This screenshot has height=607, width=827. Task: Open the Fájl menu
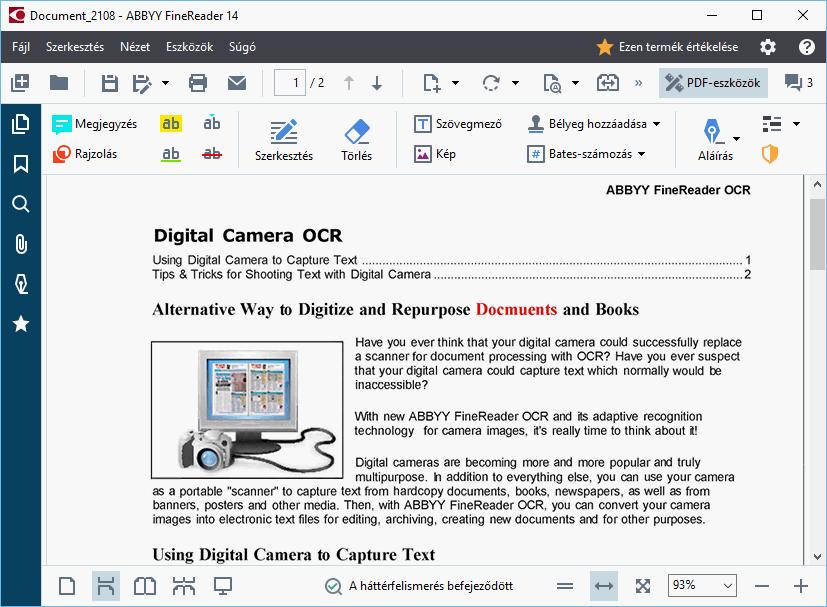tap(21, 47)
